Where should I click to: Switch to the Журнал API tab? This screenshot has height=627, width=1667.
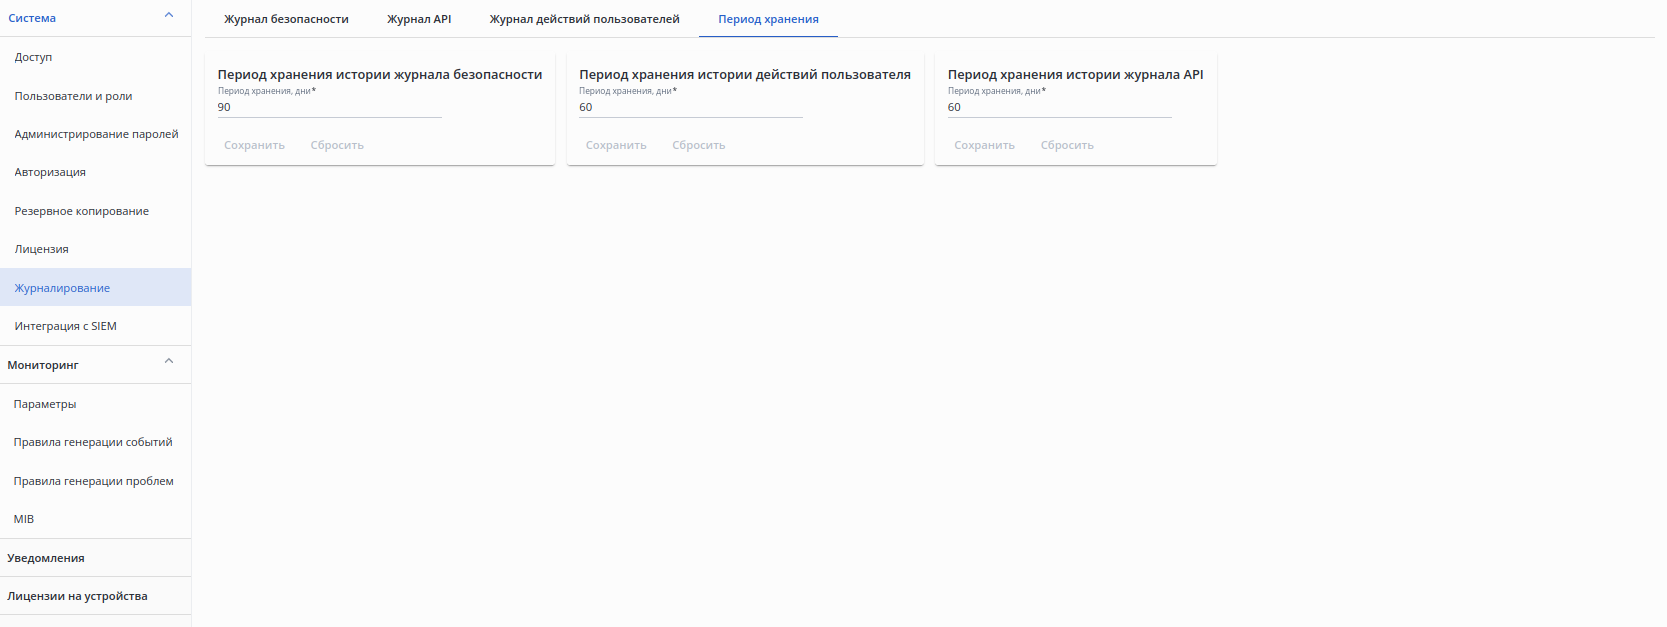click(x=419, y=19)
